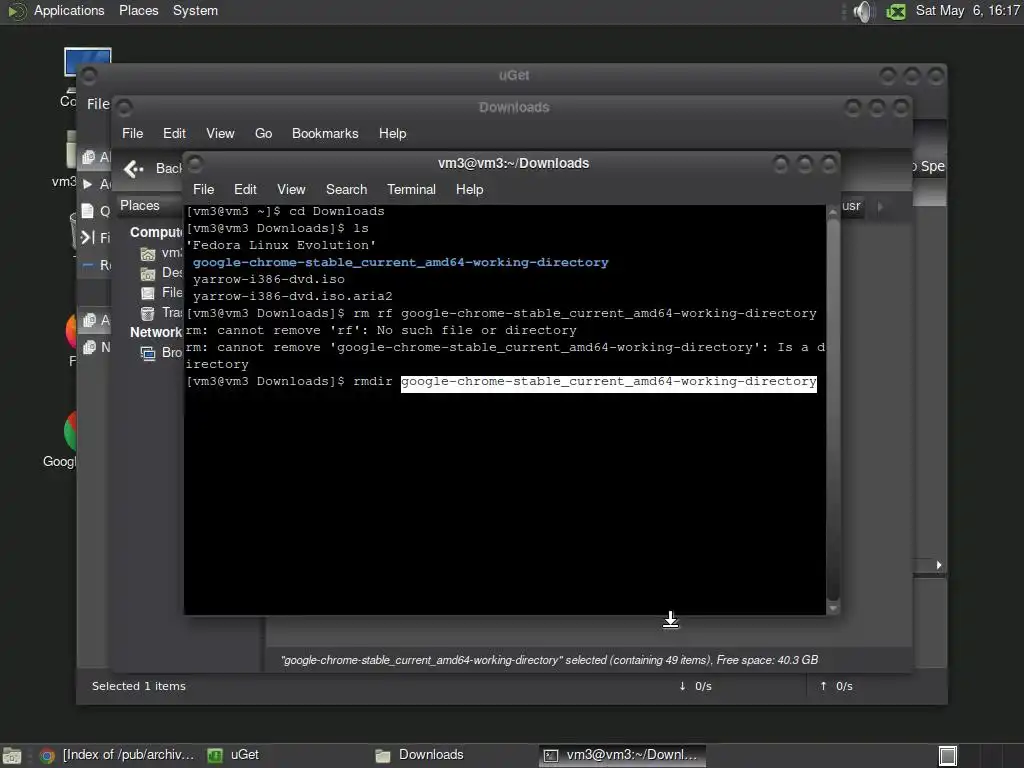Open the Trash icon in Places sidebar
Viewport: 1024px width, 768px height.
[x=148, y=313]
